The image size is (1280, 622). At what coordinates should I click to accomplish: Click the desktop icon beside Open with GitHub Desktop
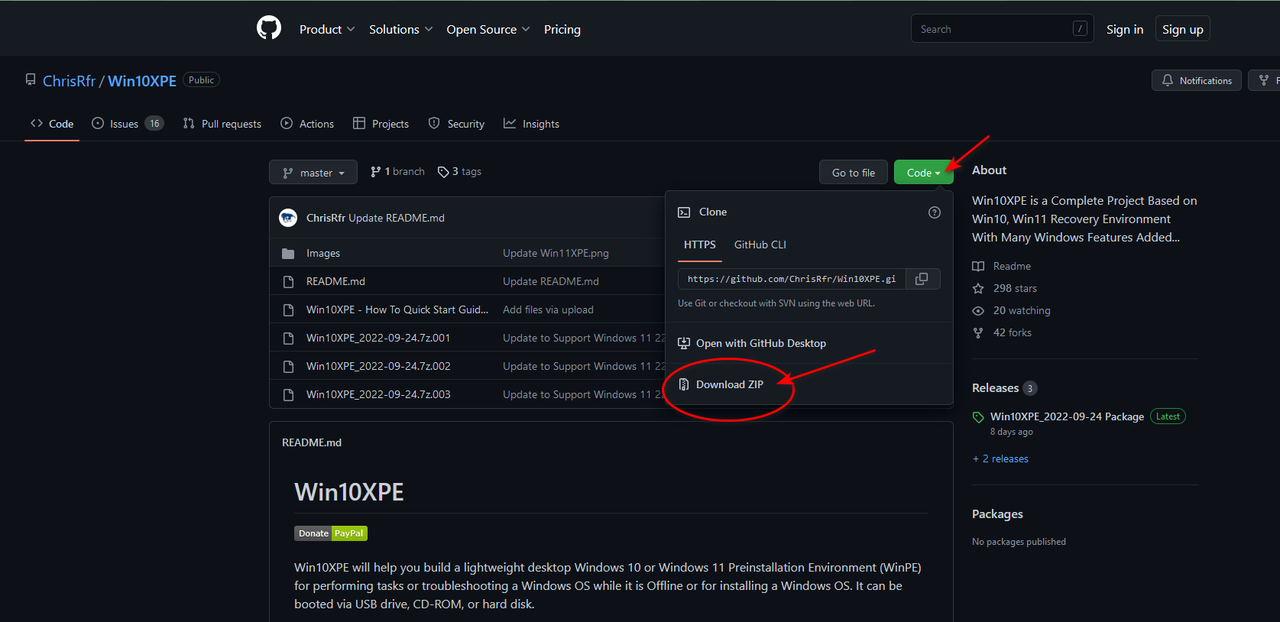pyautogui.click(x=684, y=343)
